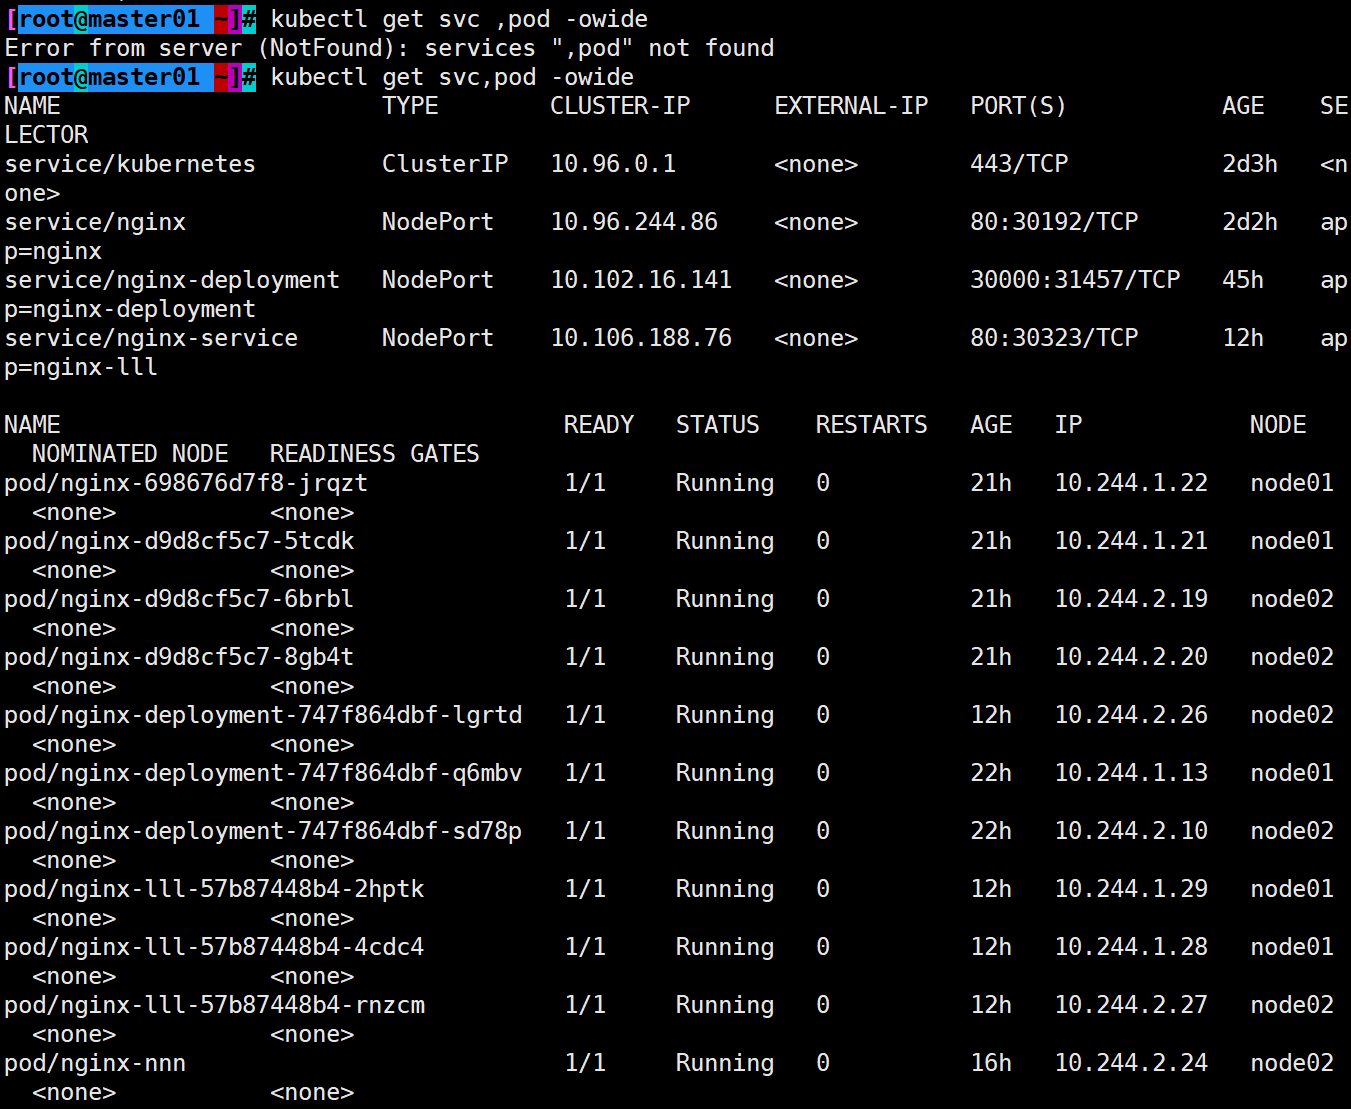This screenshot has width=1351, height=1109.
Task: Click the PORT(S) column header
Action: (1018, 106)
